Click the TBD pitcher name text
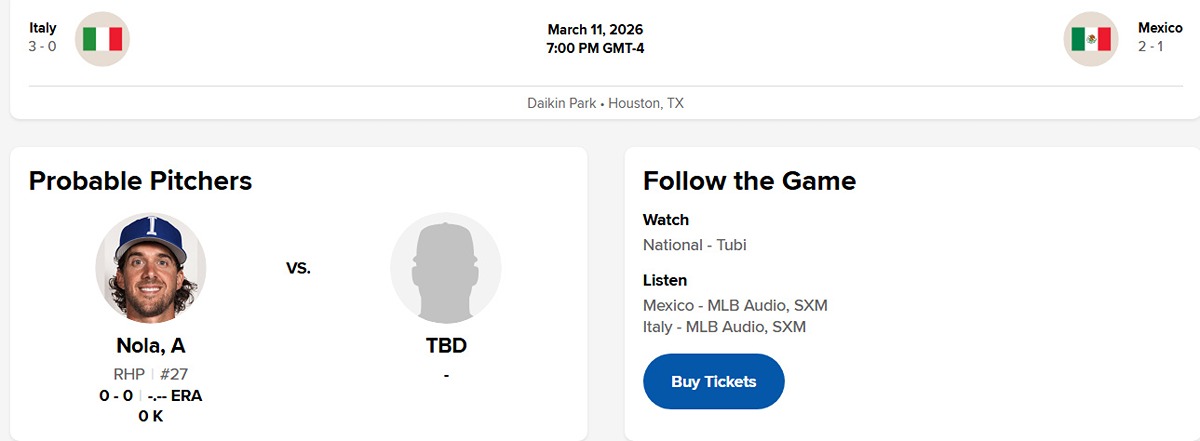Viewport: 1200px width, 441px height. click(446, 346)
